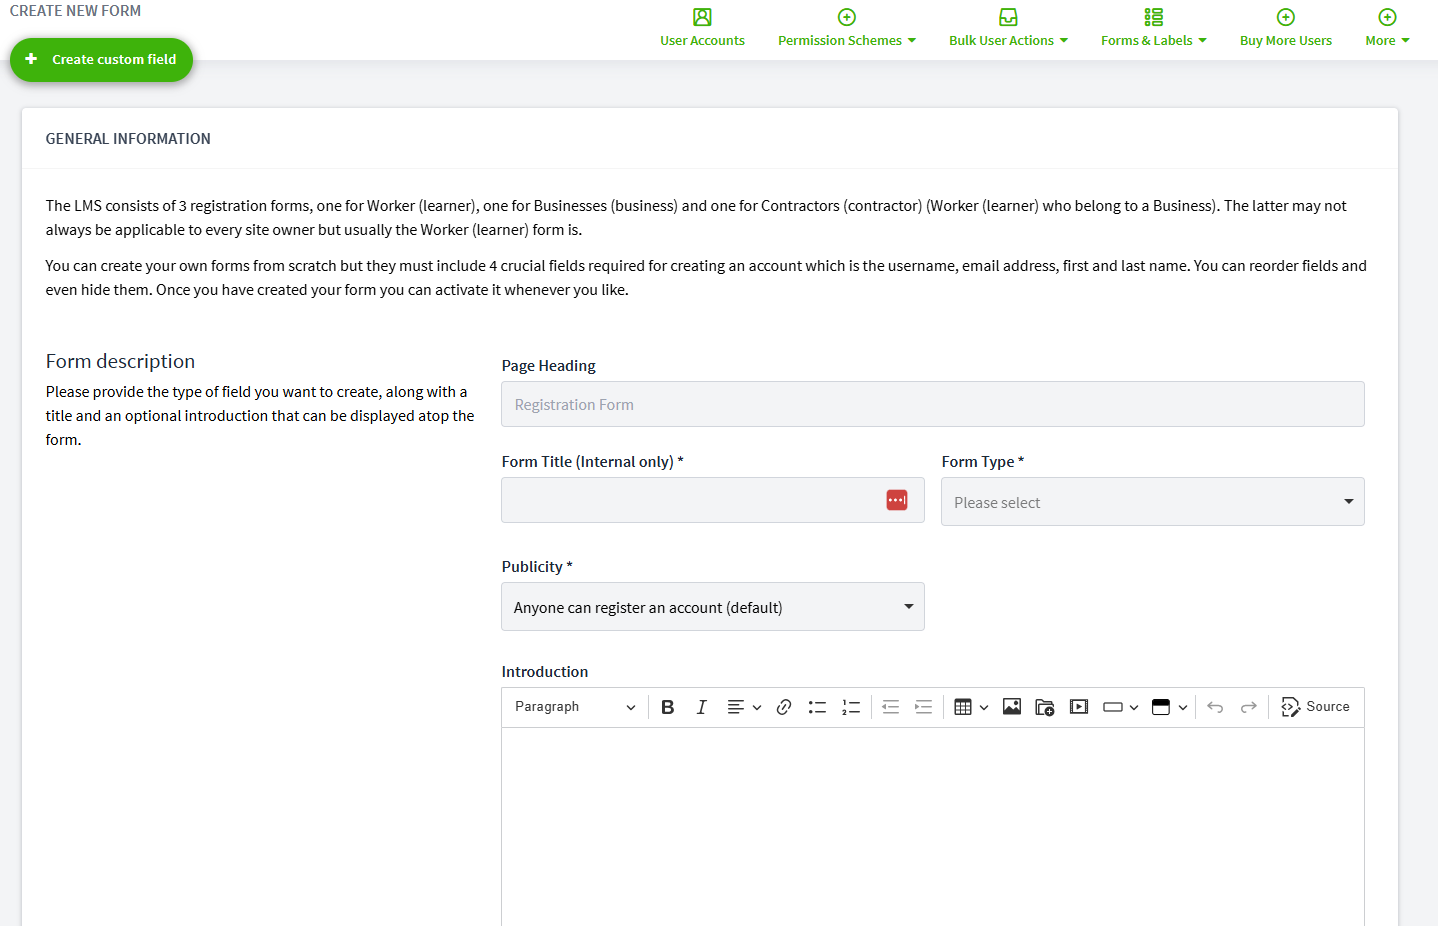Open the panel box insert dropdown
1438x926 pixels.
[1170, 707]
